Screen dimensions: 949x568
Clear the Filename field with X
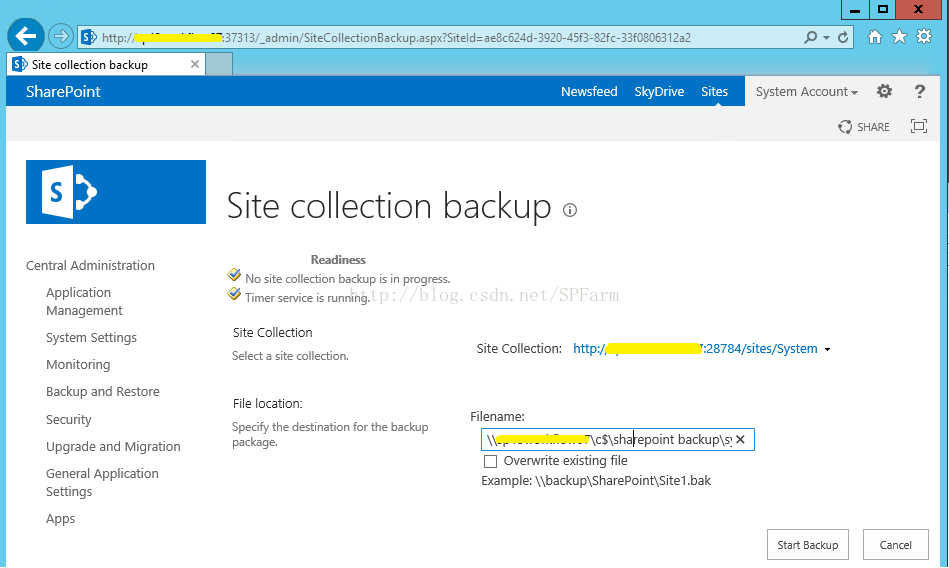tap(740, 440)
